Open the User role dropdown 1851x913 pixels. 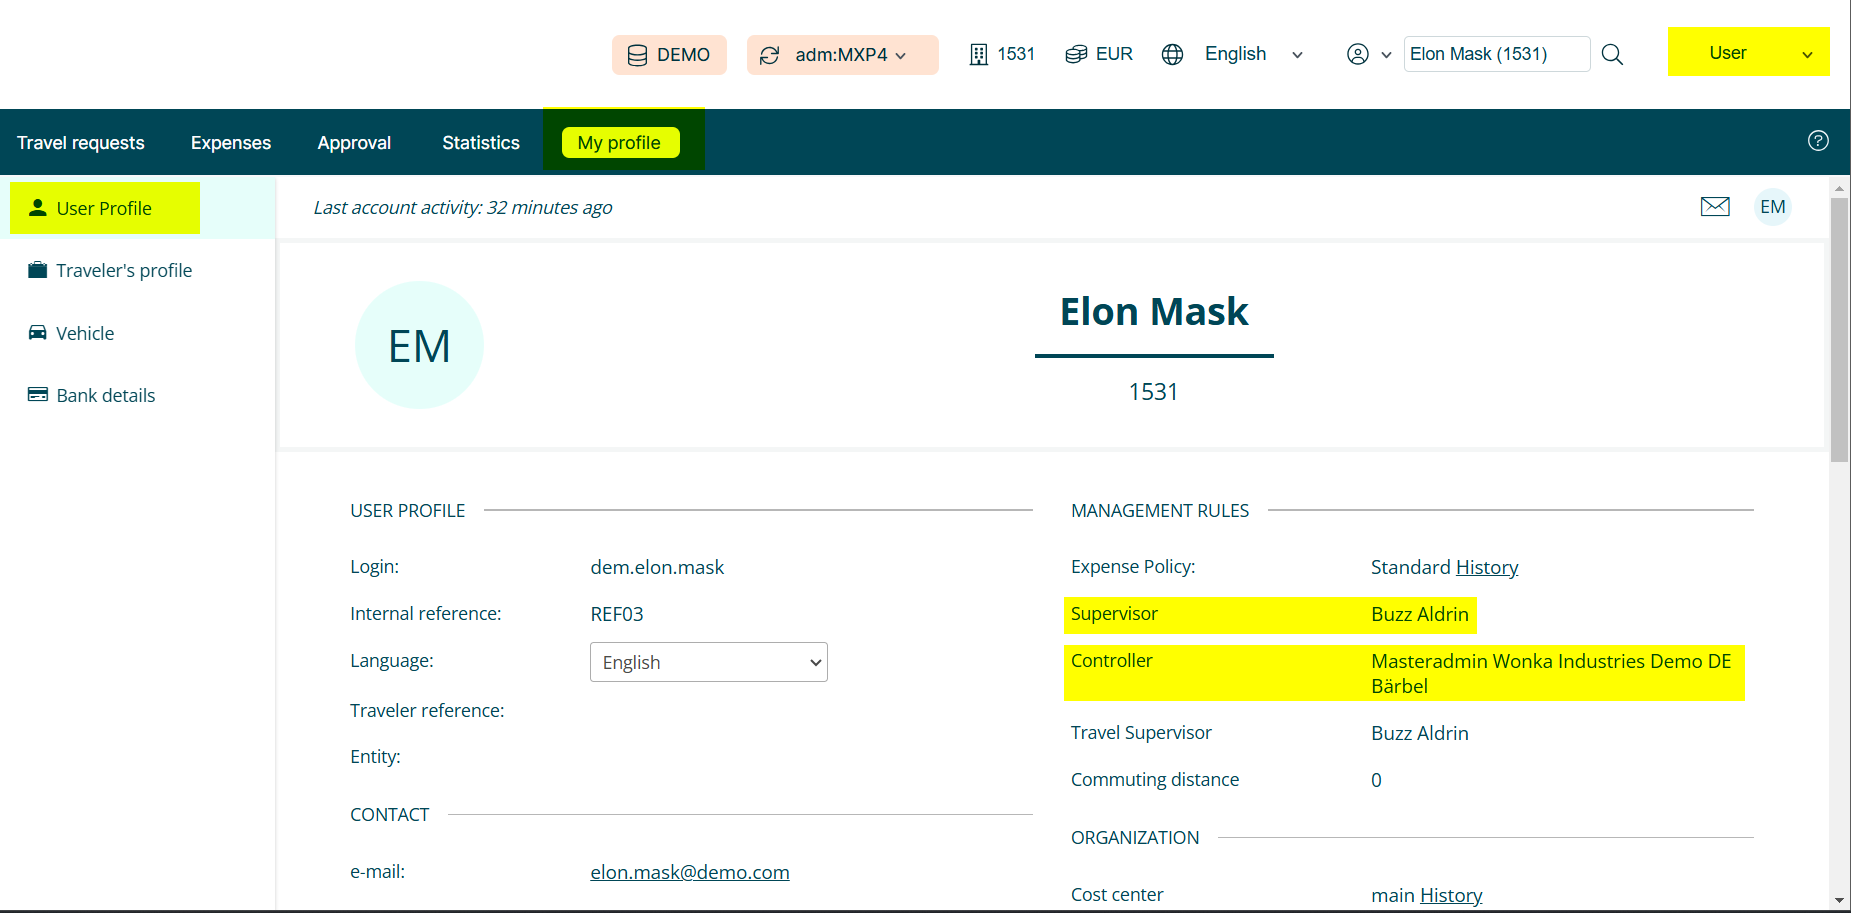pos(1748,53)
